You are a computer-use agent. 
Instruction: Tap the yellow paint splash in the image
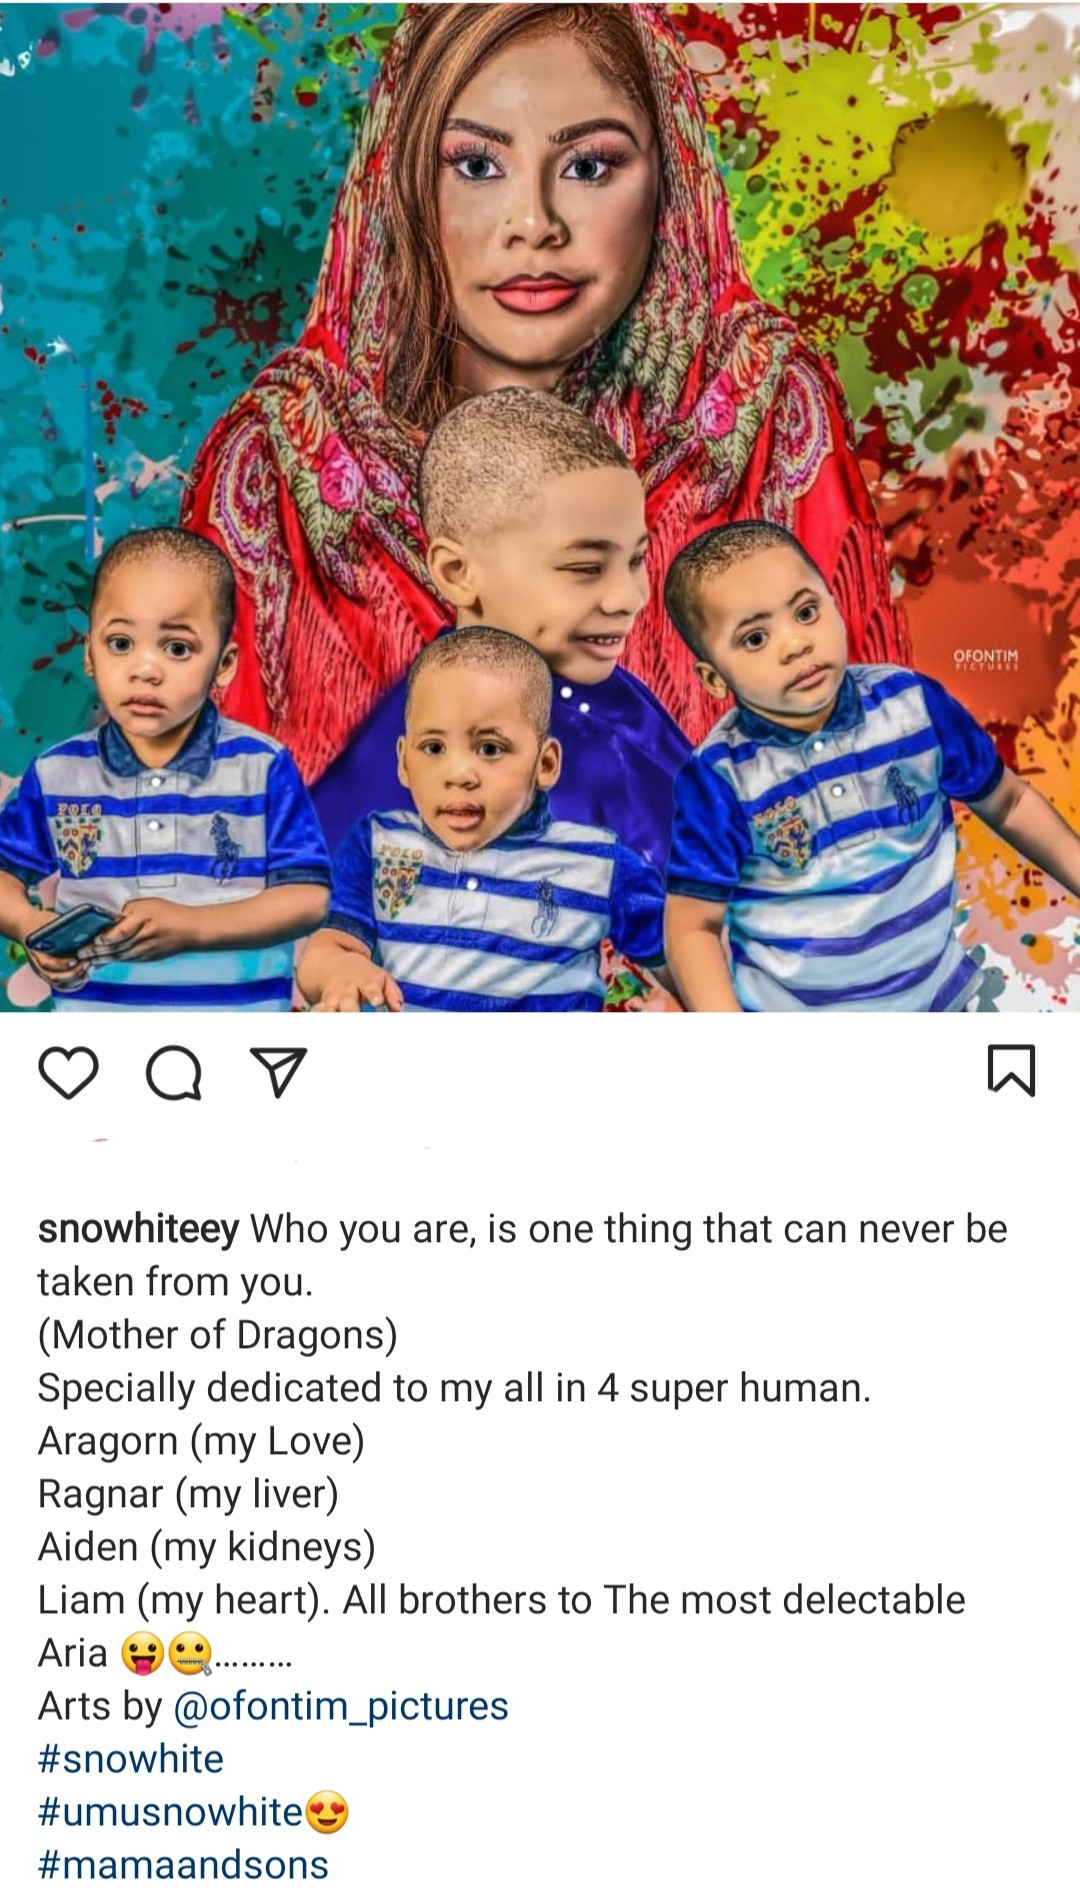pyautogui.click(x=960, y=160)
